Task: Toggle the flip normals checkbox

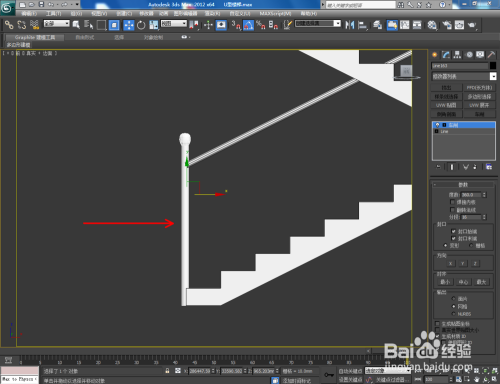Action: [452, 210]
